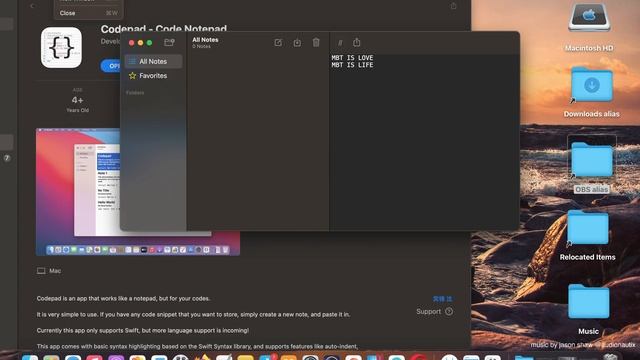
Task: Click 'It is very simple to use' line
Action: 193,314
